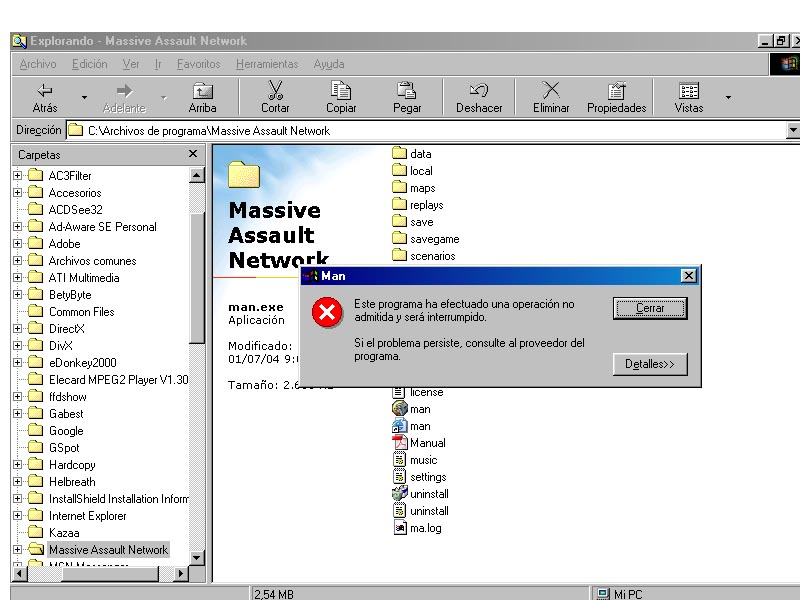Viewport: 800px width, 600px height.
Task: Click the red error icon in Man dialog
Action: (327, 312)
